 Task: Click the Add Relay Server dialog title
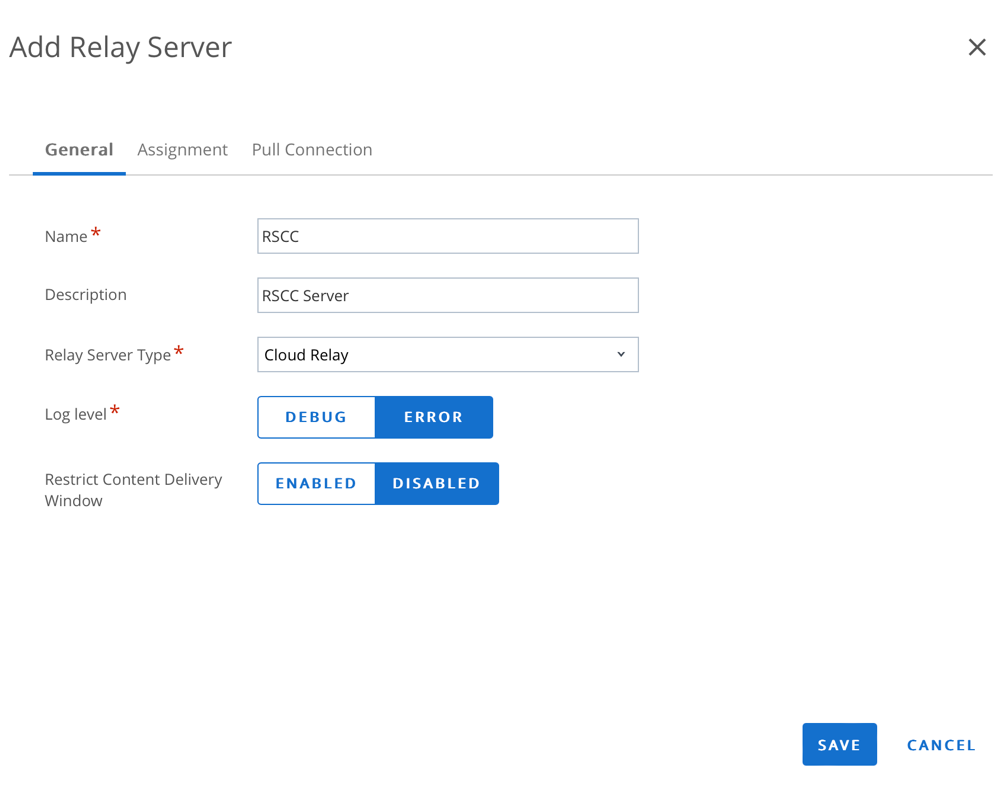pos(121,47)
